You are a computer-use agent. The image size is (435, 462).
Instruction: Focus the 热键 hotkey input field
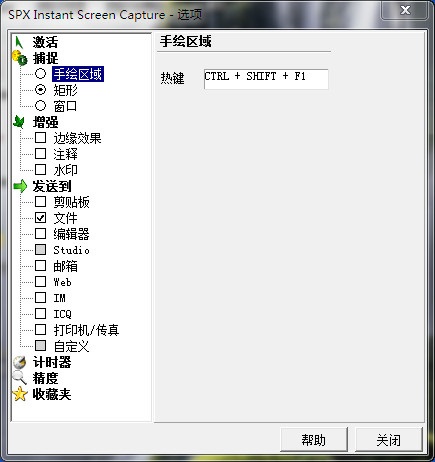click(x=266, y=79)
